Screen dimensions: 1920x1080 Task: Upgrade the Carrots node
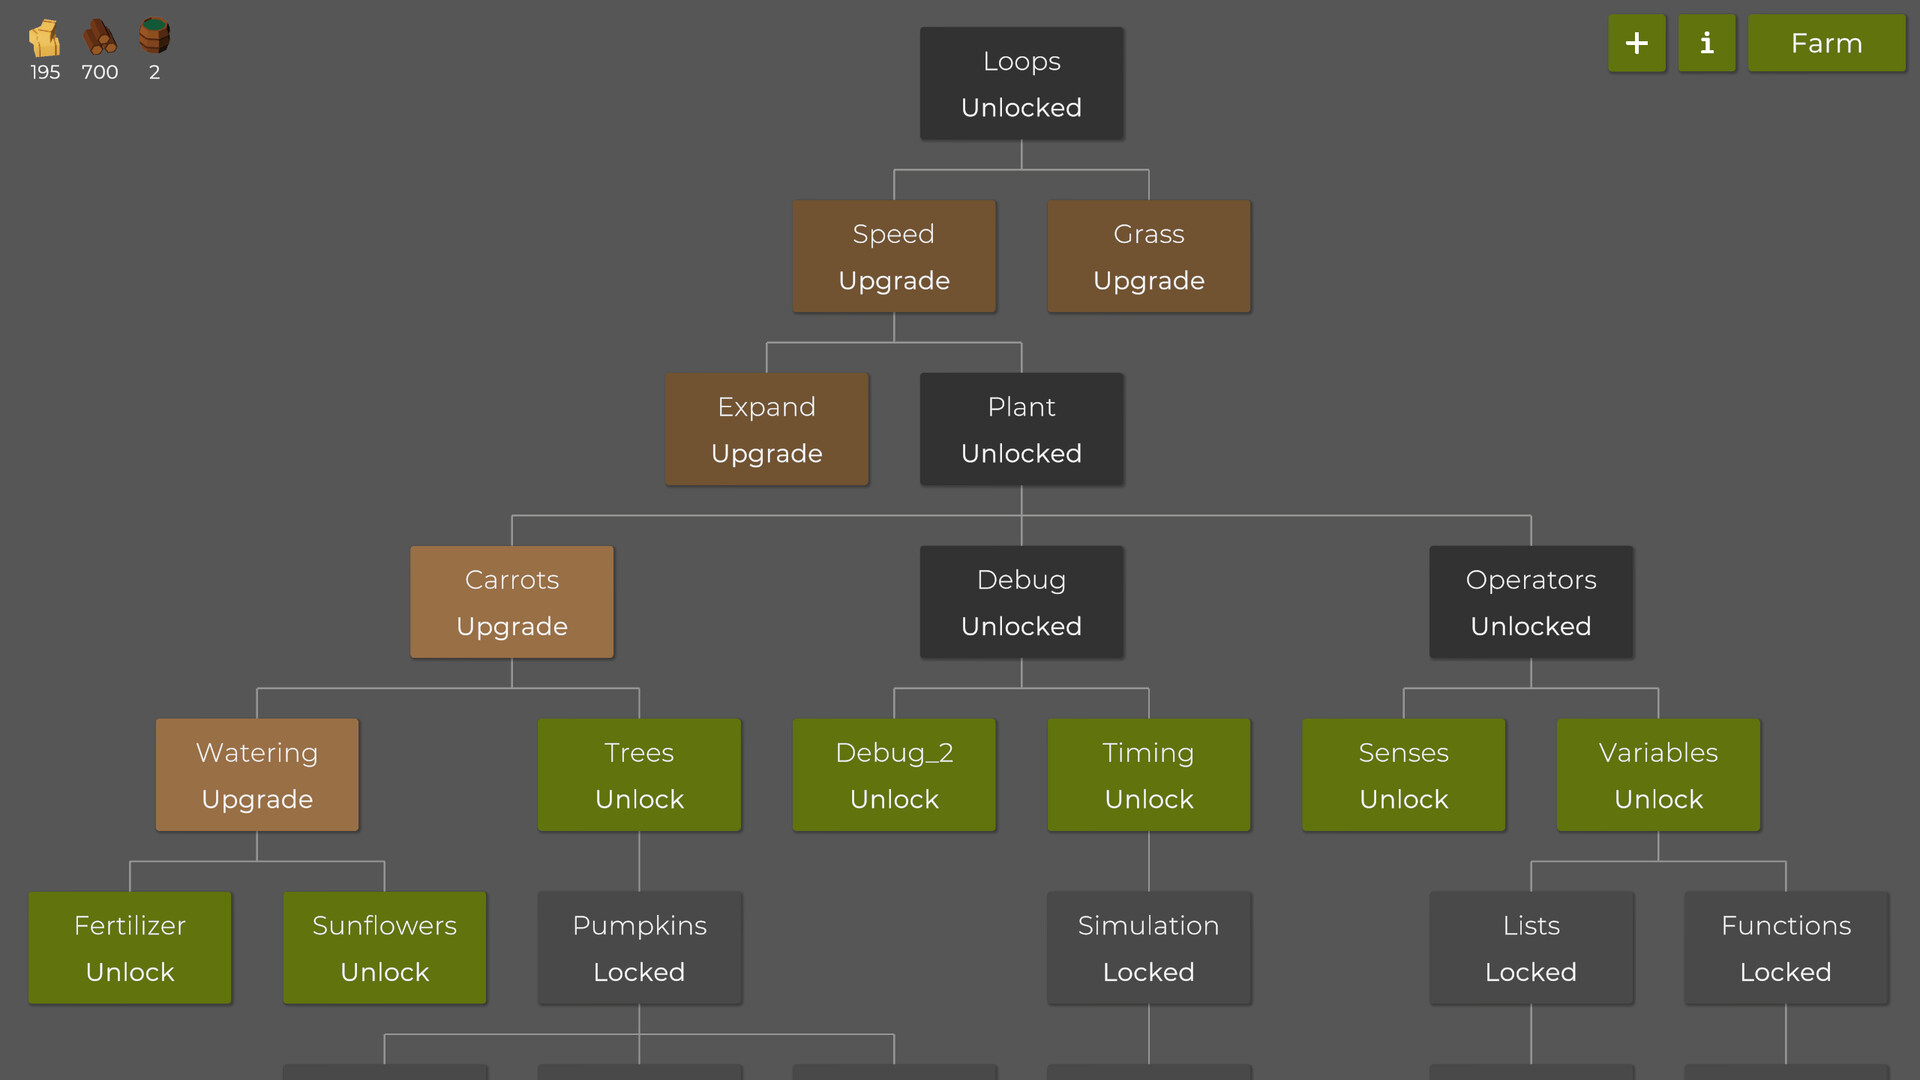pos(512,602)
